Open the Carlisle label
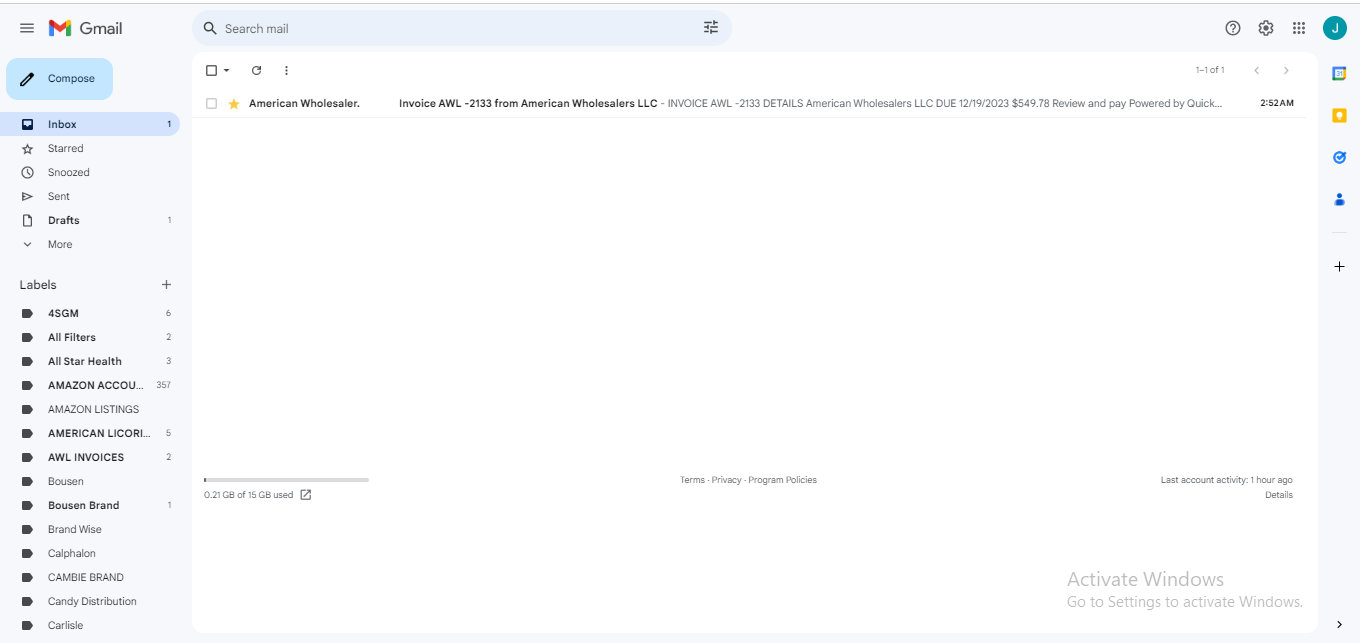Screen dimensions: 1360x643 pos(90,625)
